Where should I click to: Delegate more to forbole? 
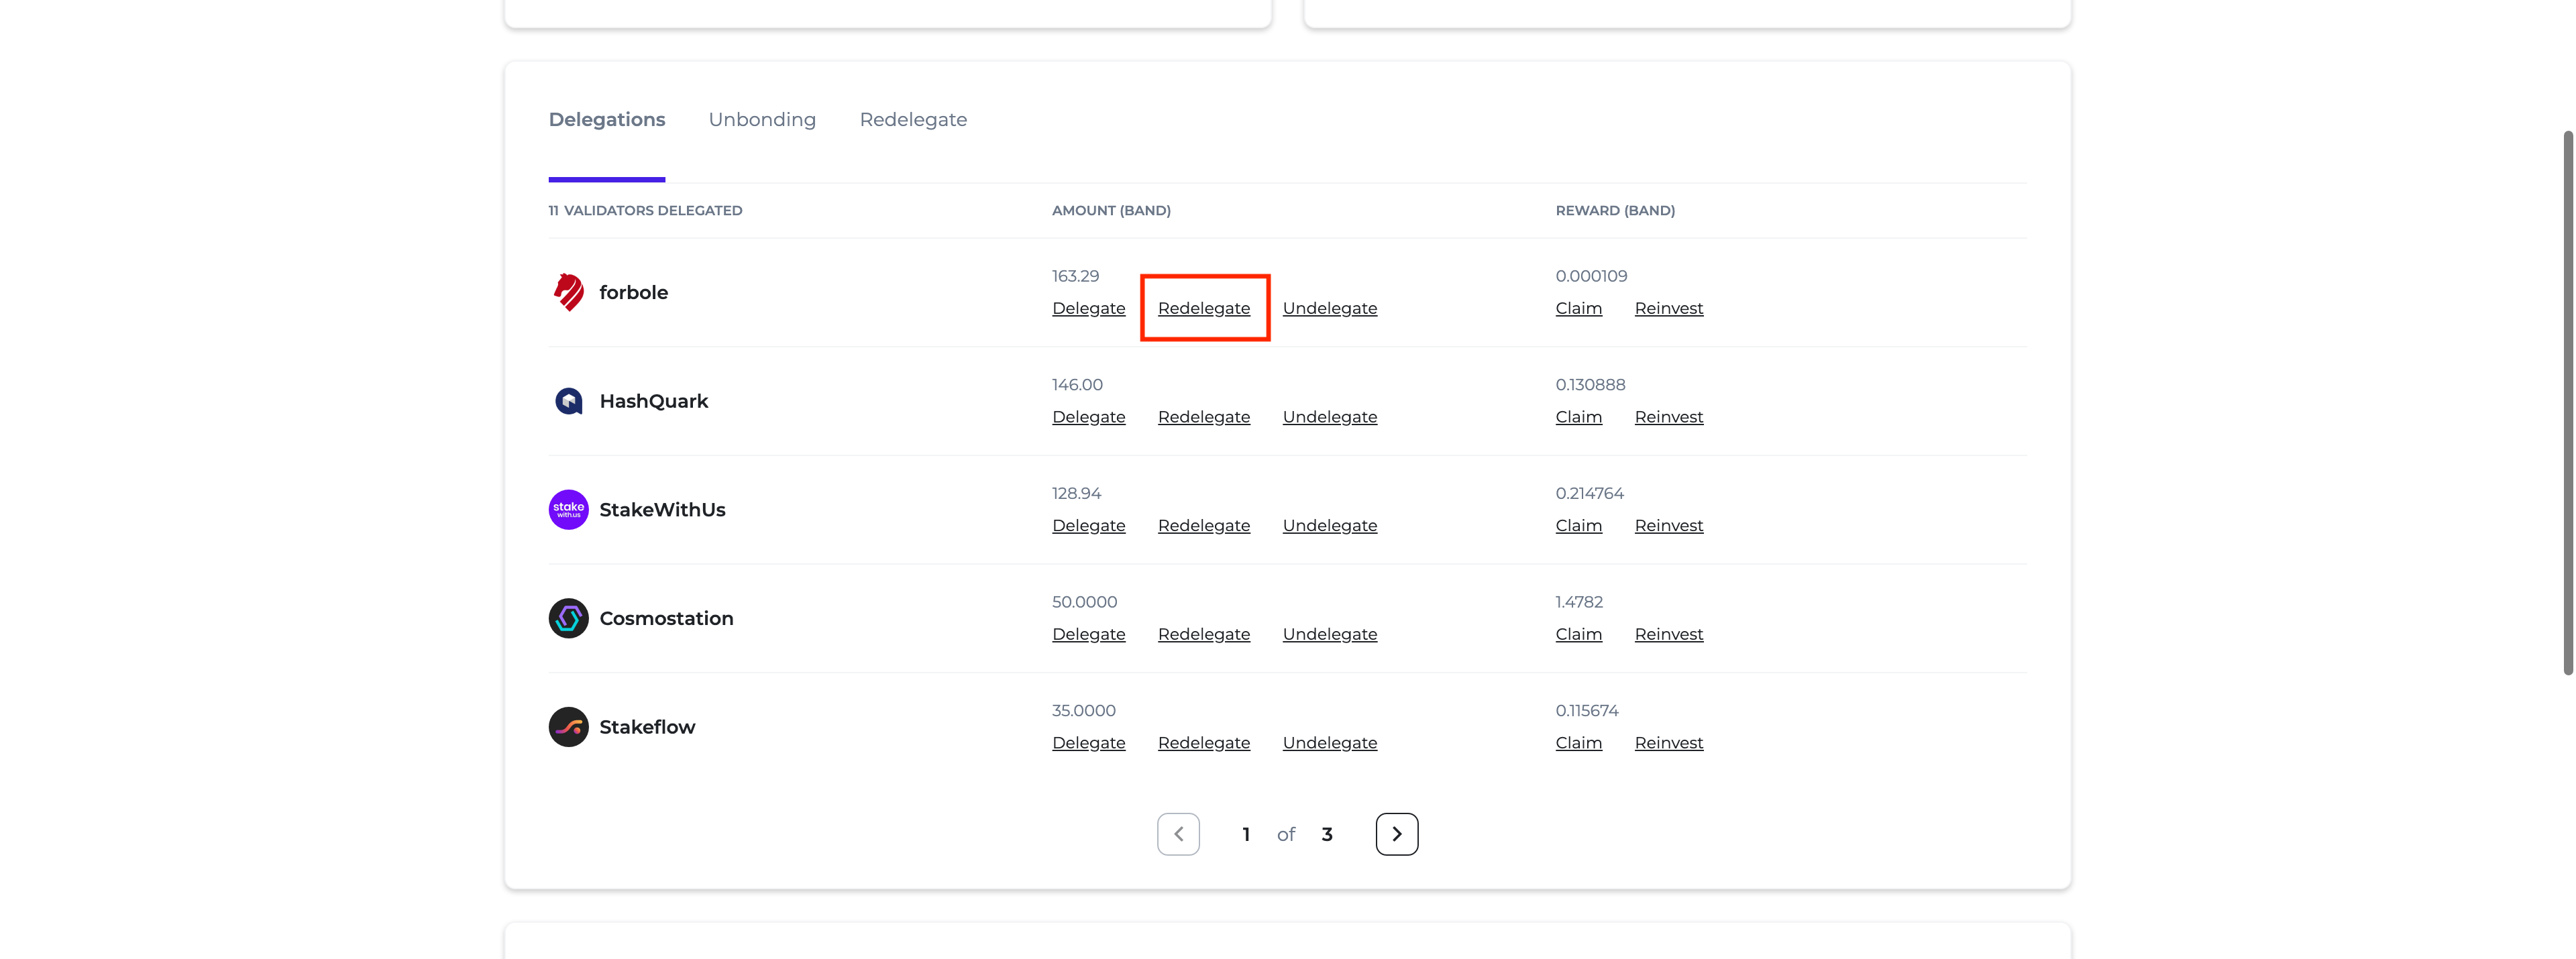pyautogui.click(x=1089, y=308)
